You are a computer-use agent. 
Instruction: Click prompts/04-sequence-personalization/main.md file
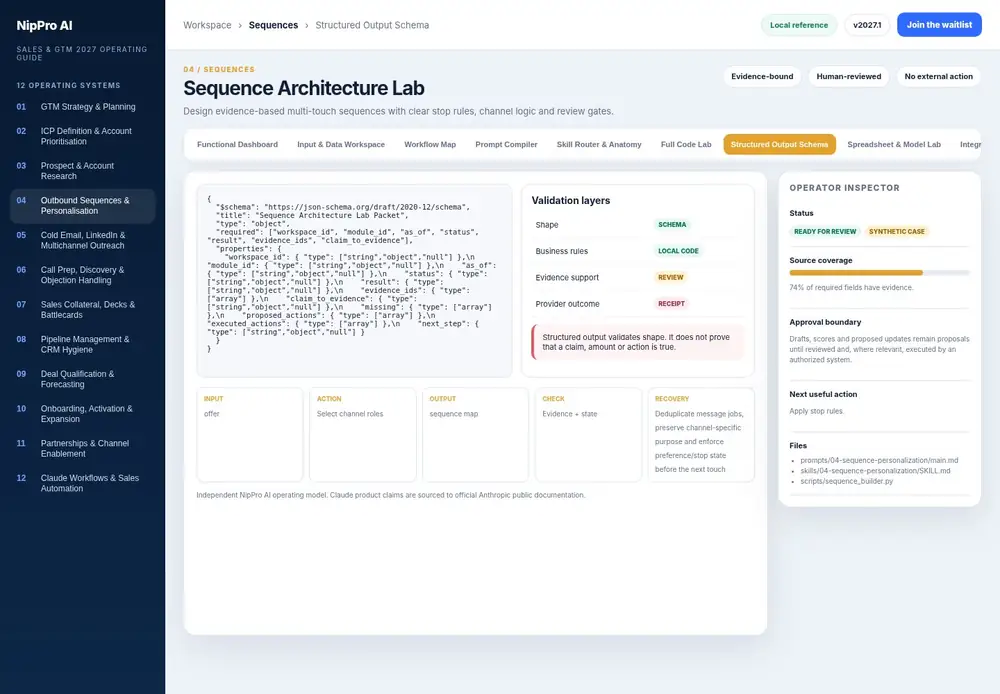coord(879,461)
